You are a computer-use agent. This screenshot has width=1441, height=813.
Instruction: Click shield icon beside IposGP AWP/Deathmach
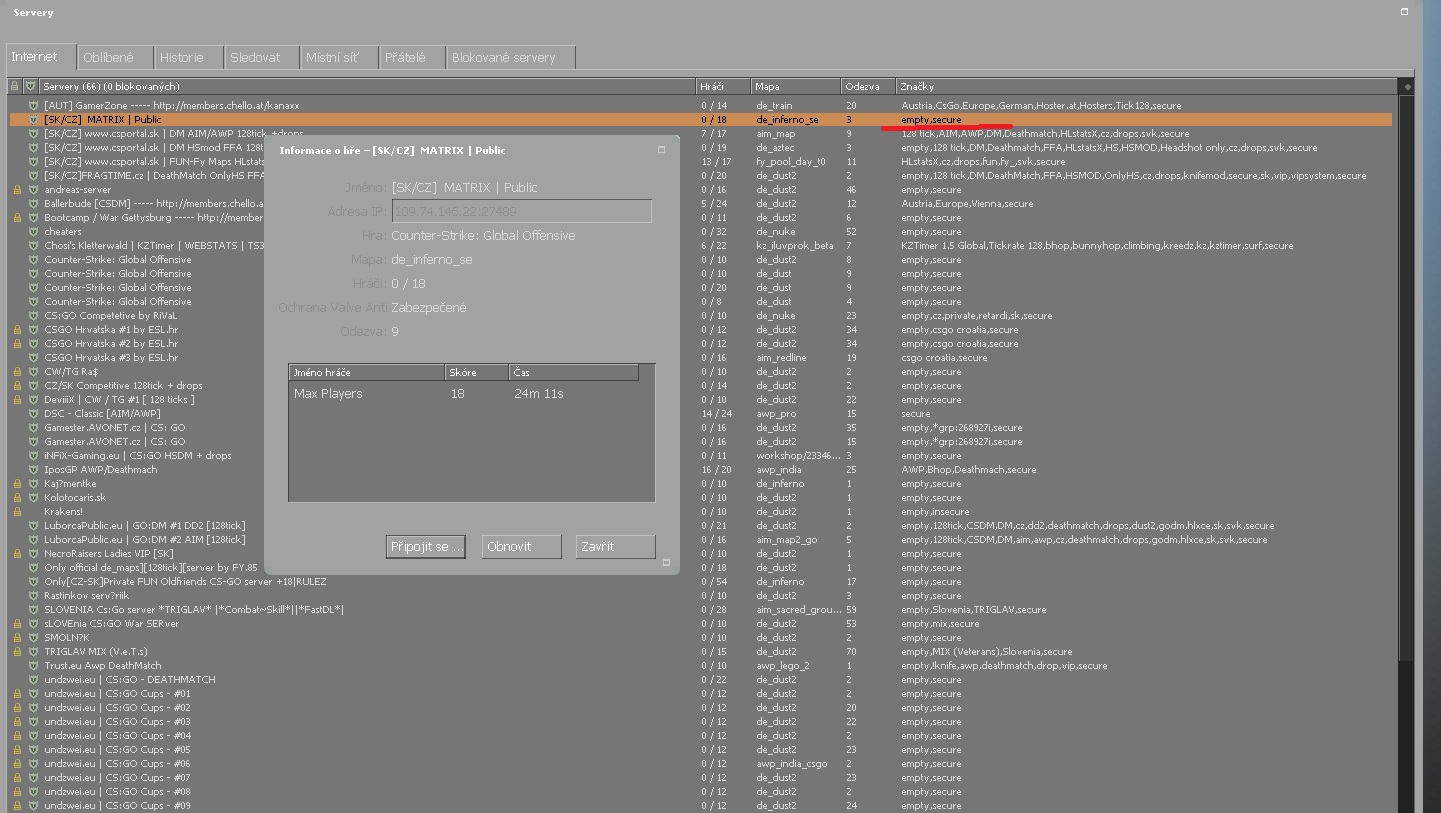point(32,469)
